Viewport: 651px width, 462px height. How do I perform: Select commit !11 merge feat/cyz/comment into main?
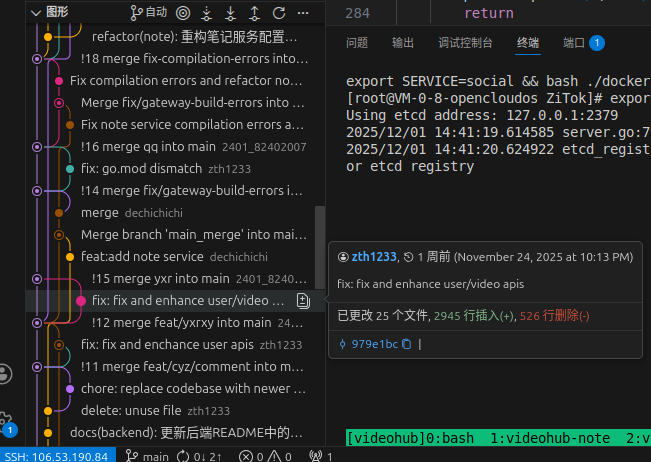pos(175,367)
